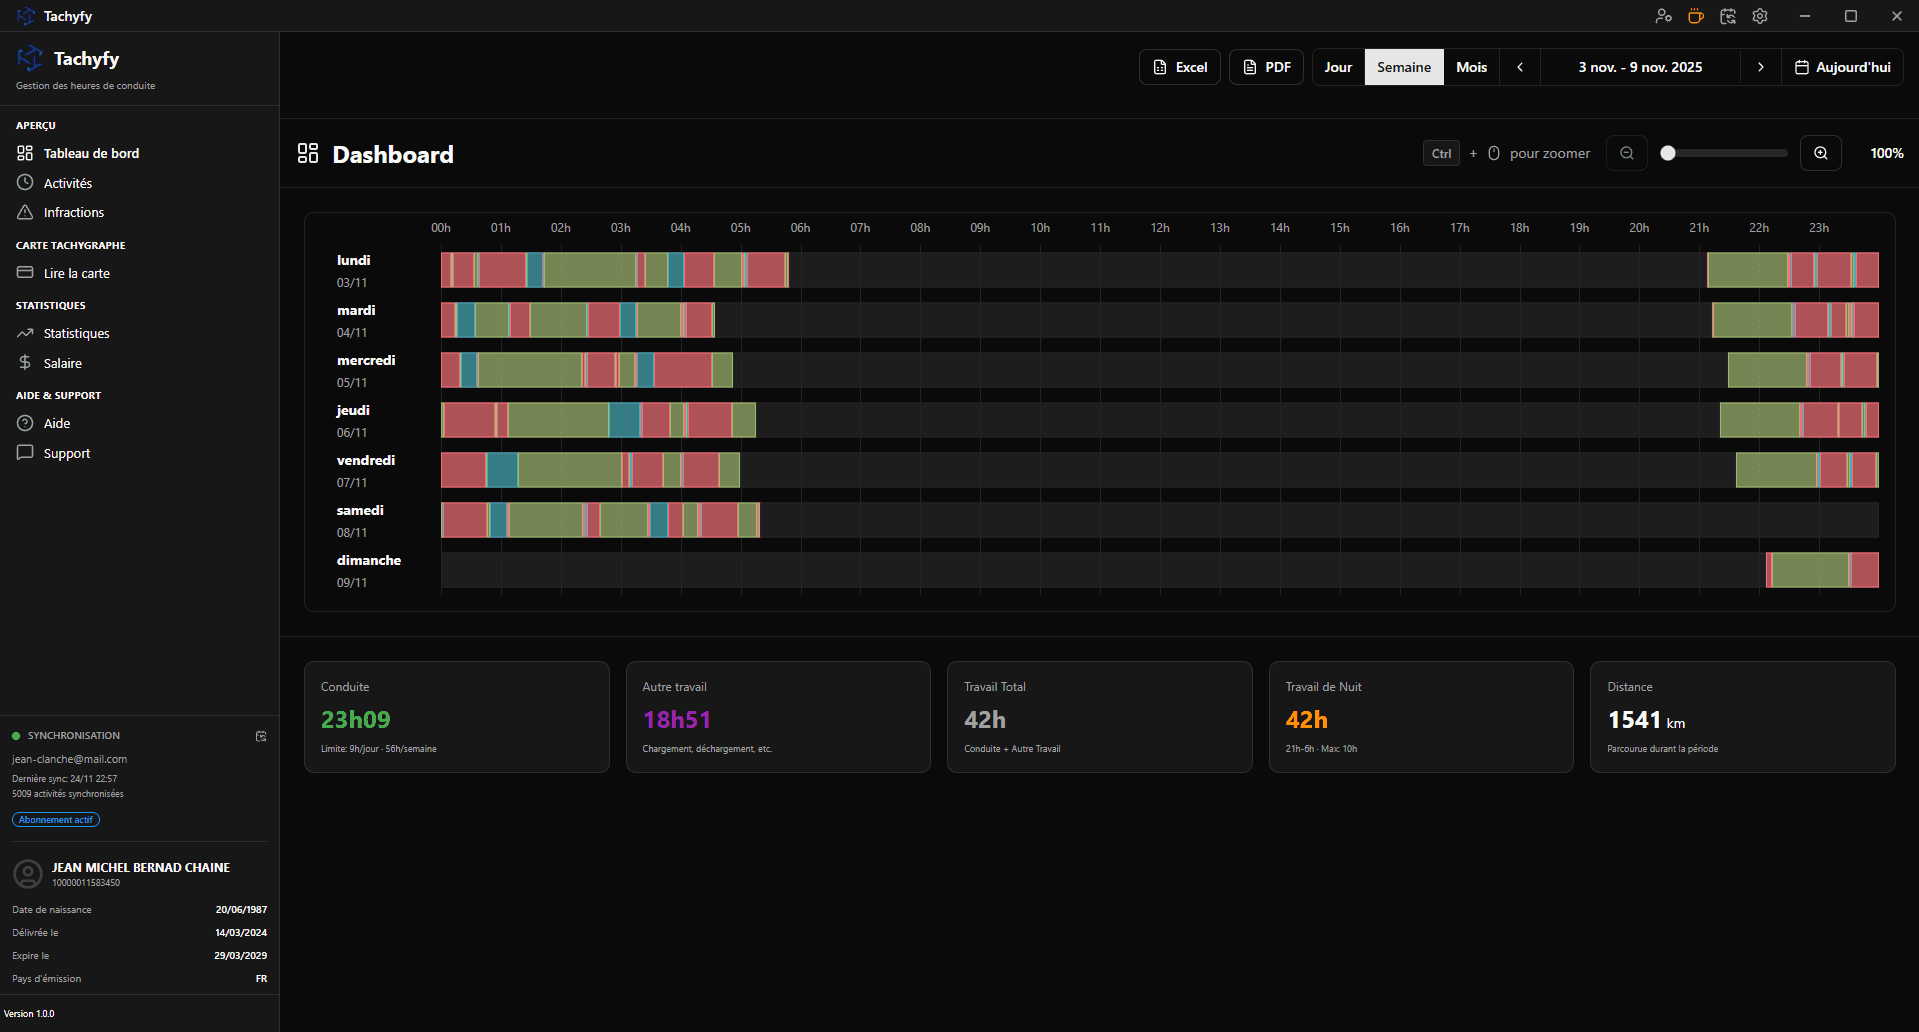Select the Mois view tab
The height and width of the screenshot is (1032, 1919).
coord(1471,67)
